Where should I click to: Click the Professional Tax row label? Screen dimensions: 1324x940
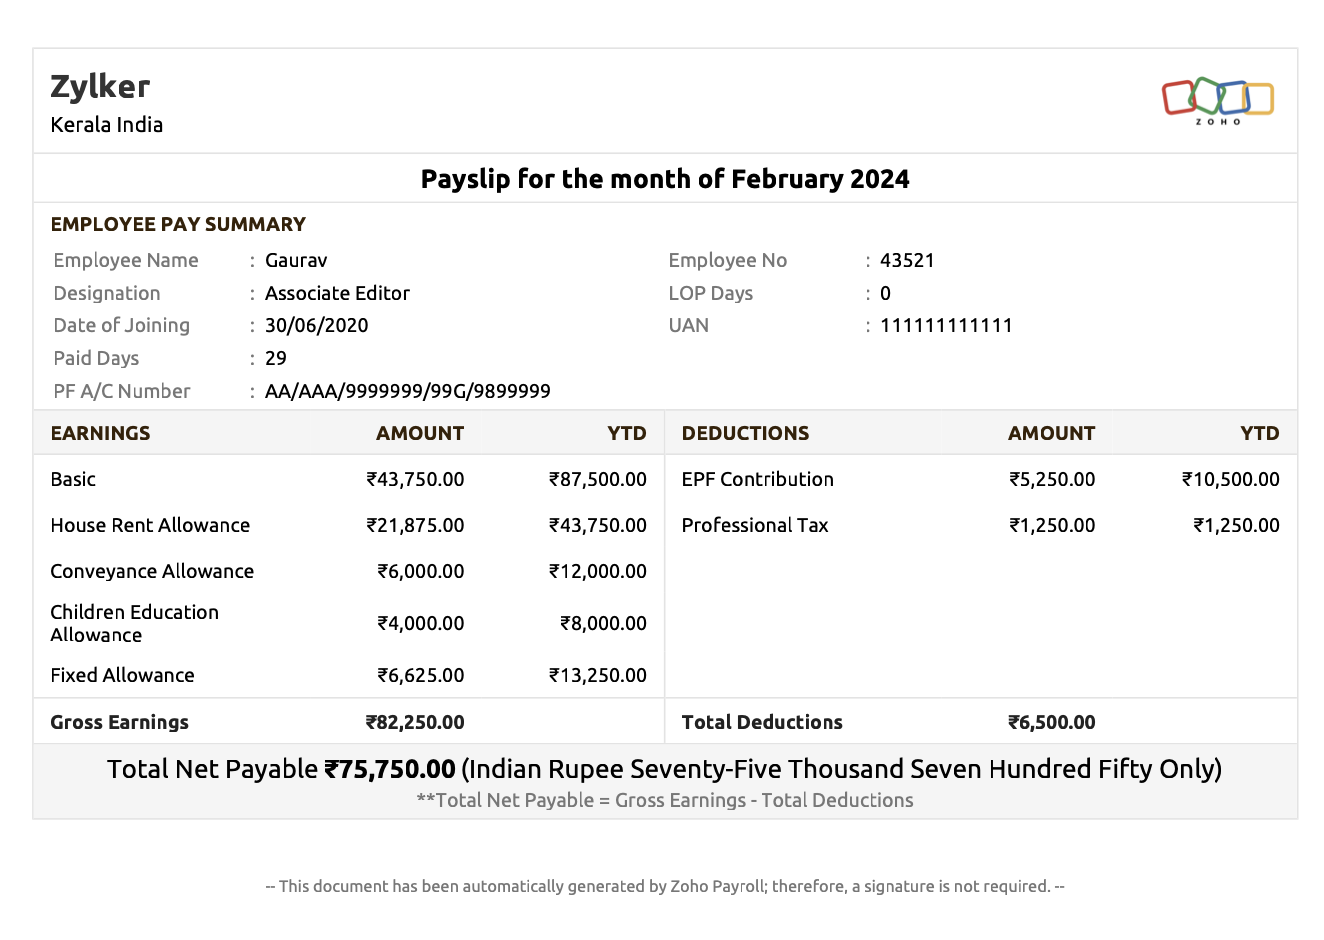[755, 525]
